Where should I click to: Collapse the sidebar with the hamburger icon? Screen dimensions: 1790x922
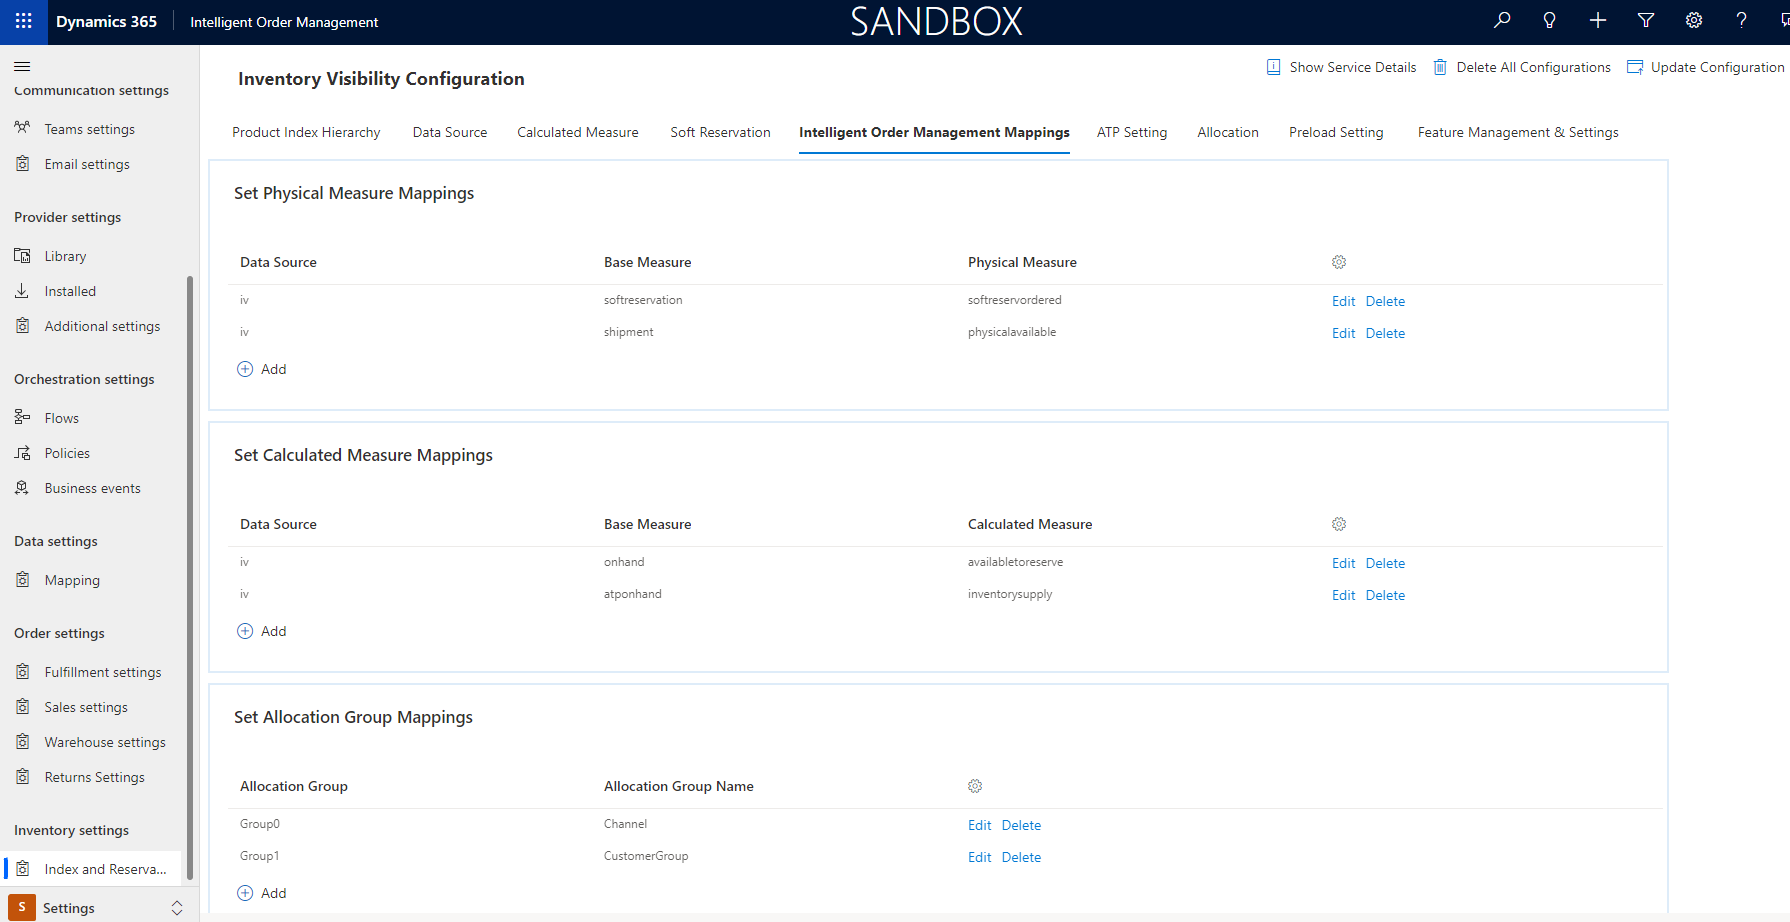(22, 66)
